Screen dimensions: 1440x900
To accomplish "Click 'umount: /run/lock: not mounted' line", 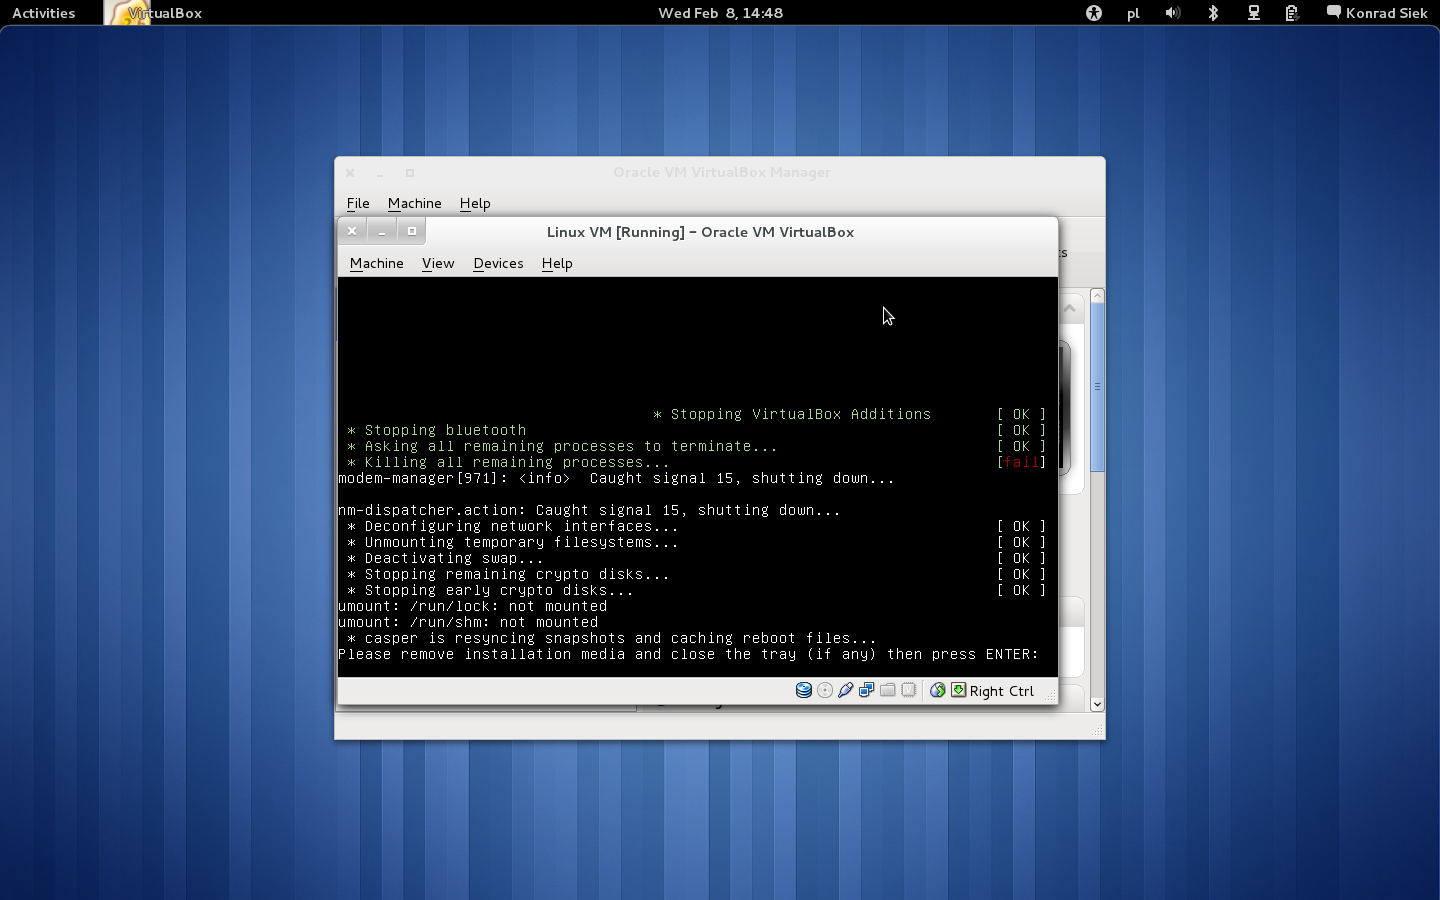I will pyautogui.click(x=473, y=606).
